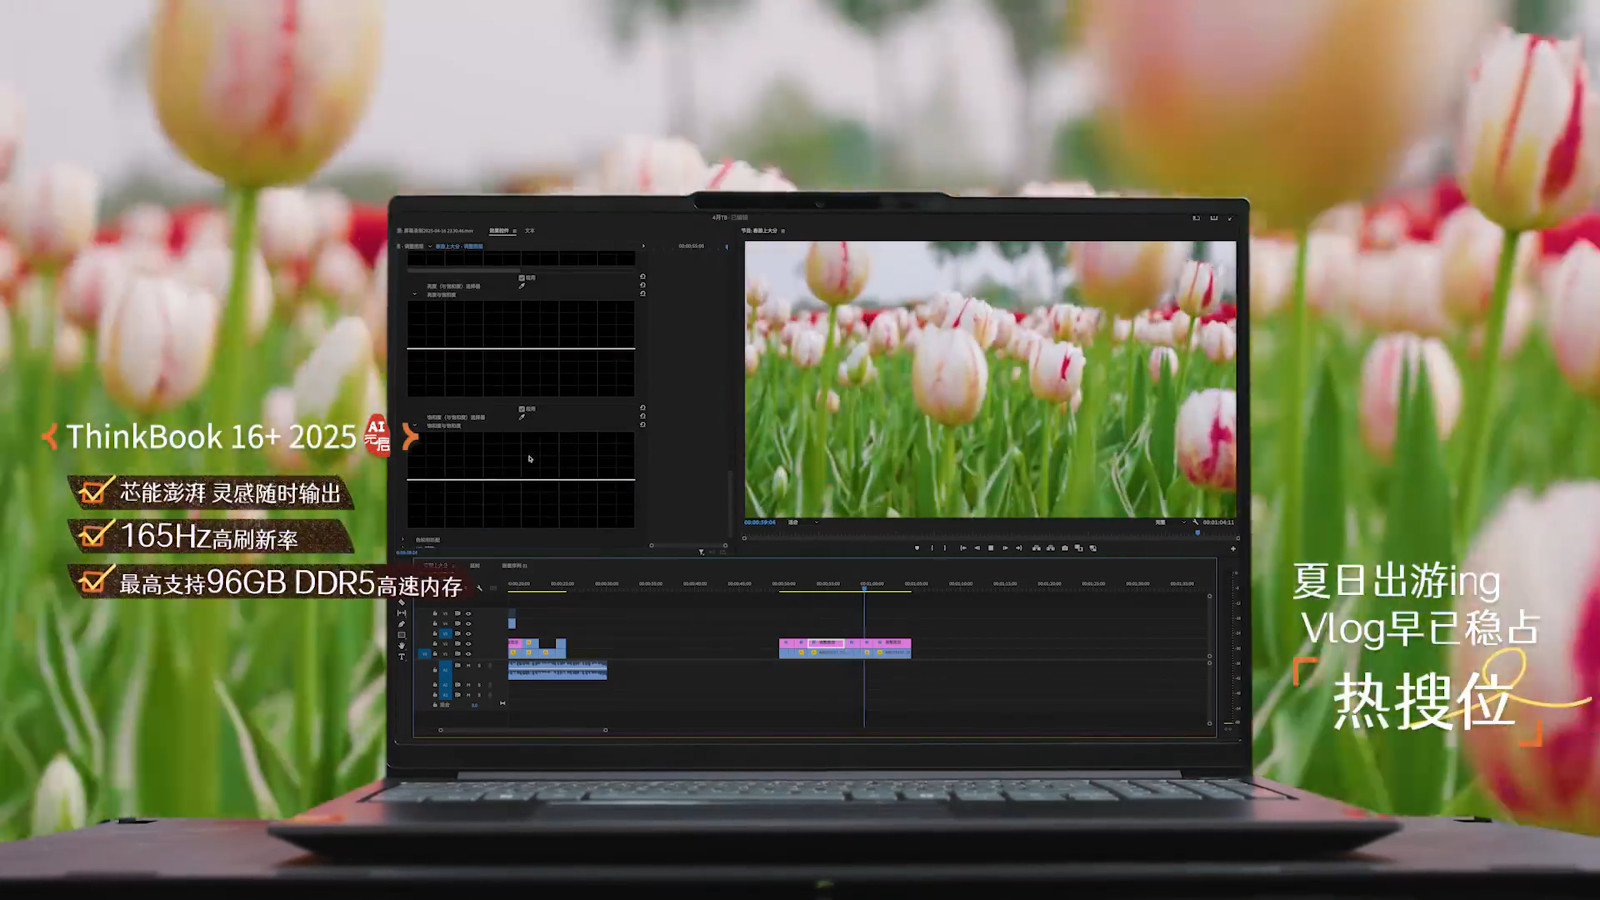Image resolution: width=1600 pixels, height=900 pixels.
Task: Click the Program monitor 00:00:59:04 timecode
Action: click(x=760, y=522)
